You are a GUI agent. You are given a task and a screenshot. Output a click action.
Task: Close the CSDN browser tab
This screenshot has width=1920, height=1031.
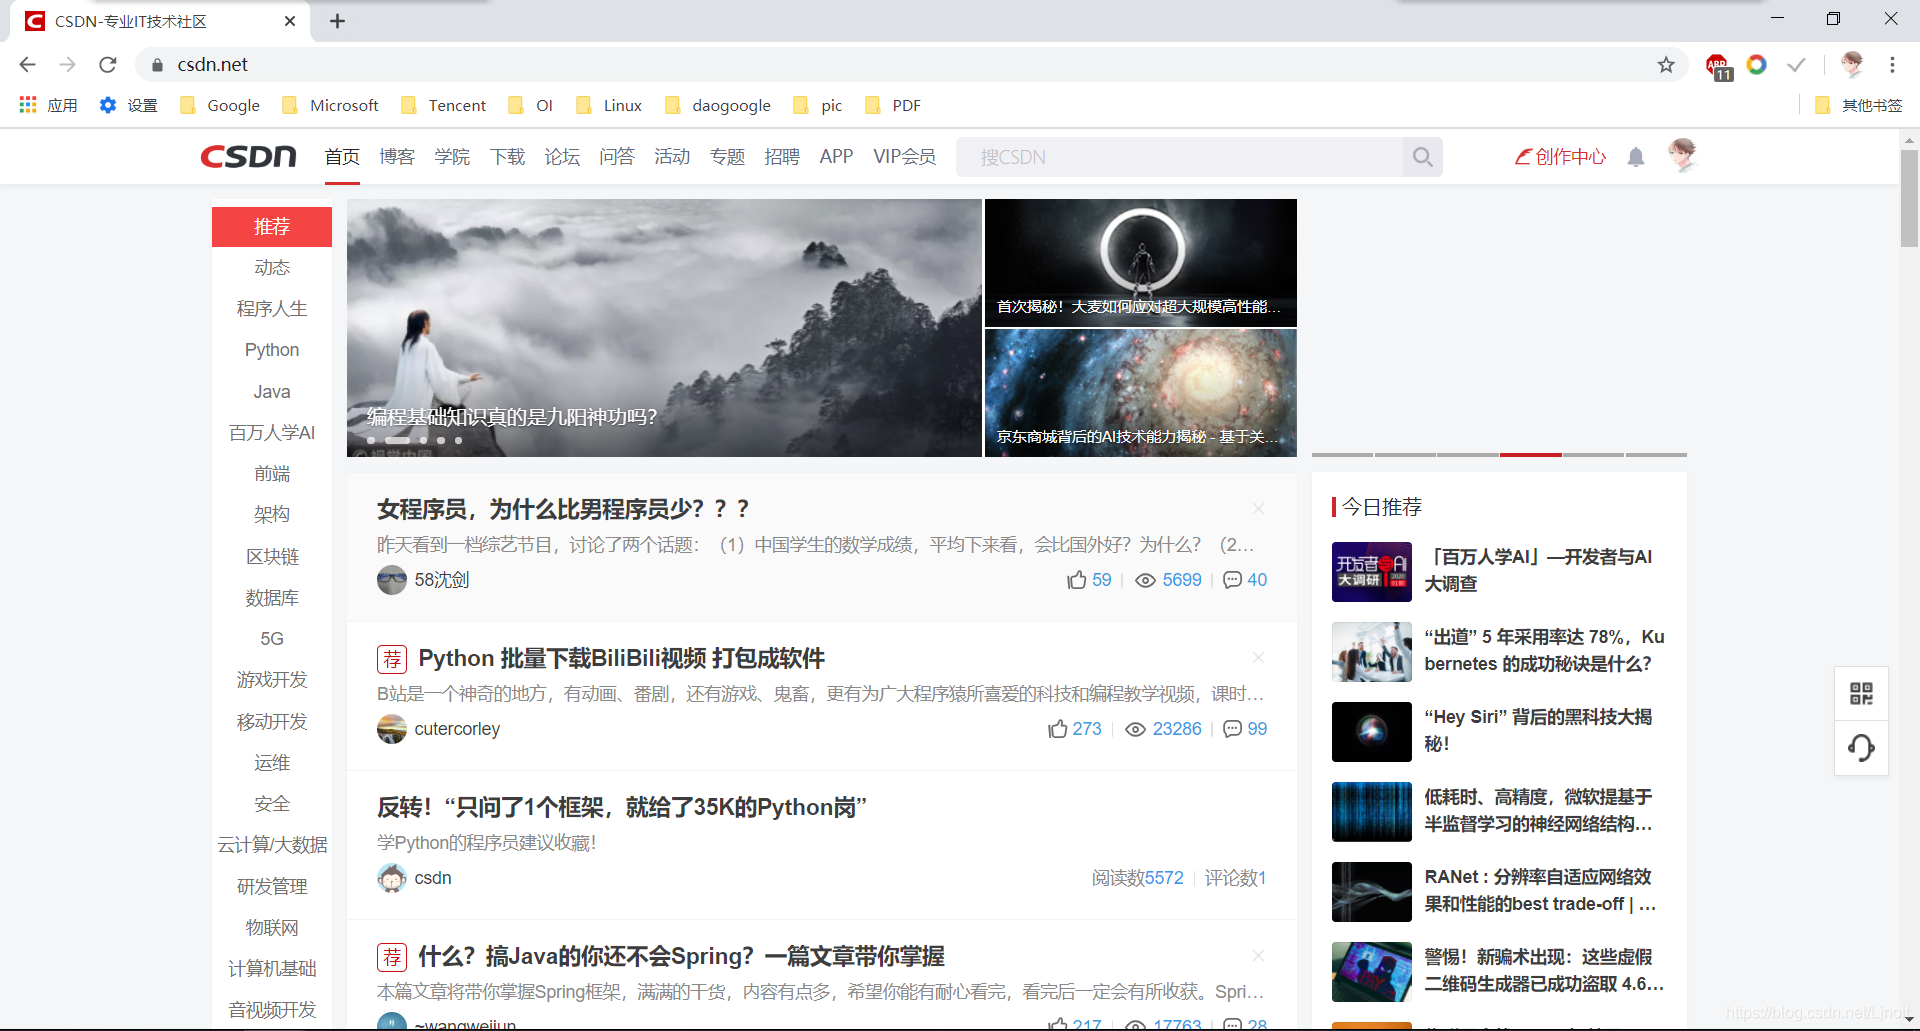(290, 21)
